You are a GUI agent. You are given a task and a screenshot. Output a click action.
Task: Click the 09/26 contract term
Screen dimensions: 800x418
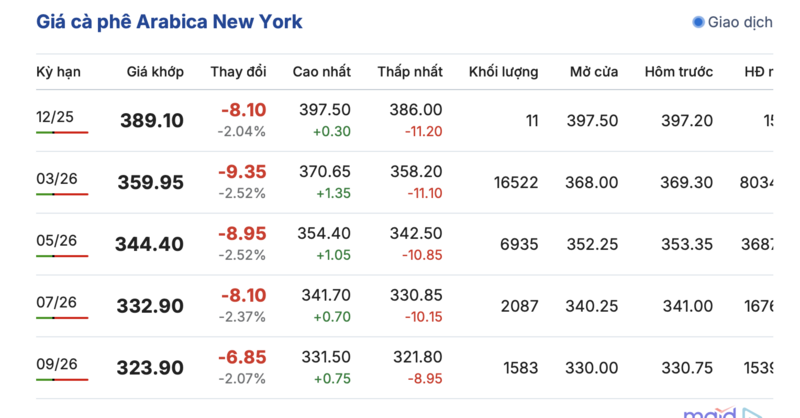pyautogui.click(x=56, y=364)
